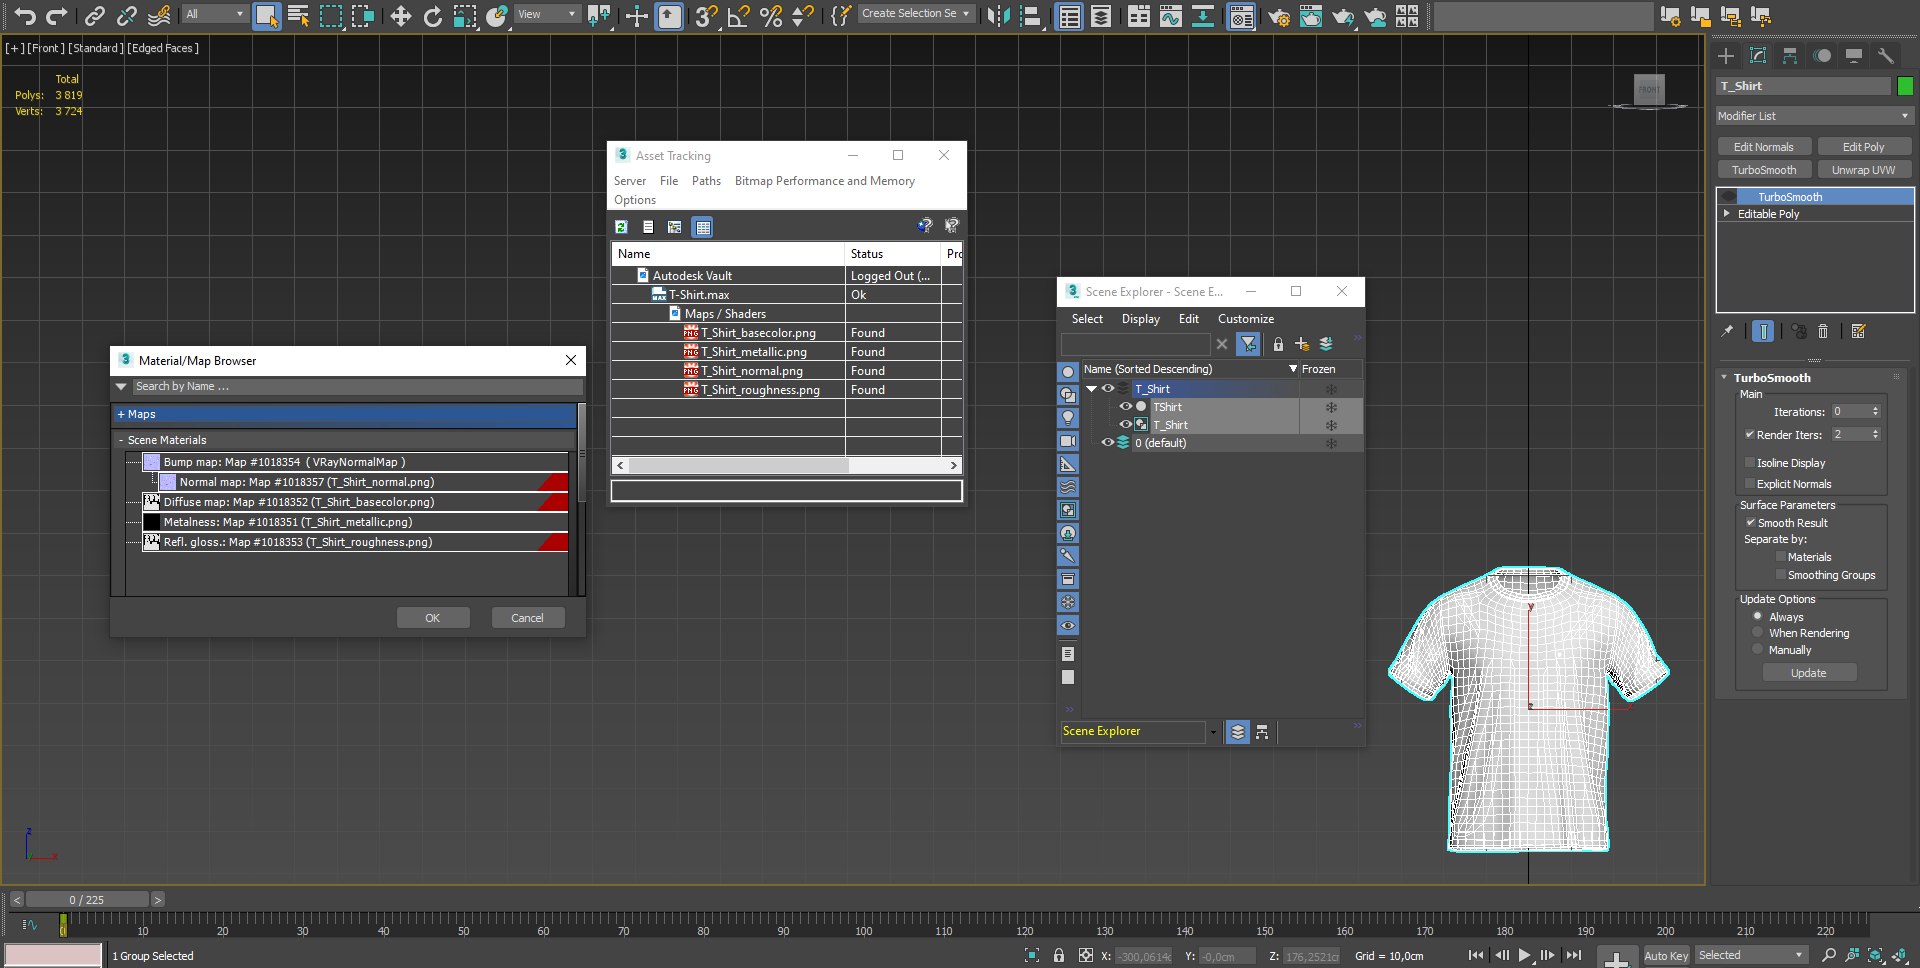Click the Undo arrow in the toolbar
The width and height of the screenshot is (1920, 968).
(25, 16)
